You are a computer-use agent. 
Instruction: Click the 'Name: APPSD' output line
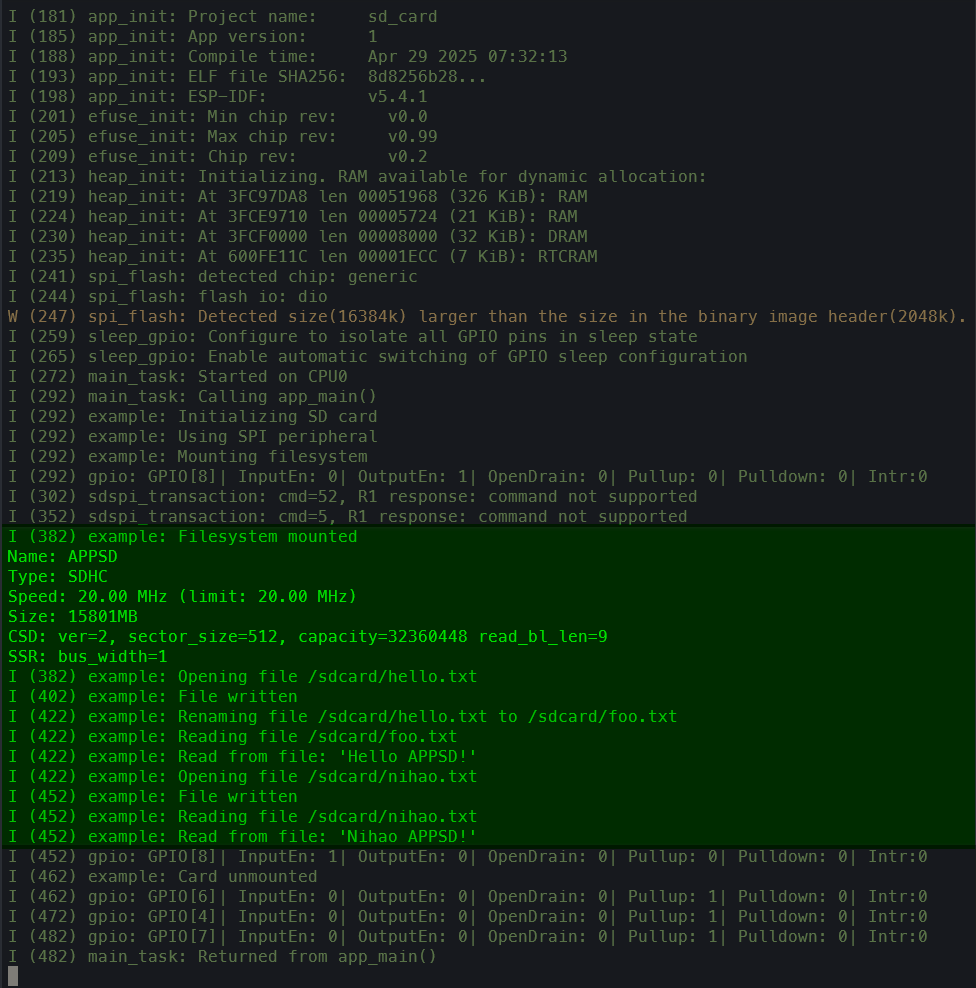[62, 557]
